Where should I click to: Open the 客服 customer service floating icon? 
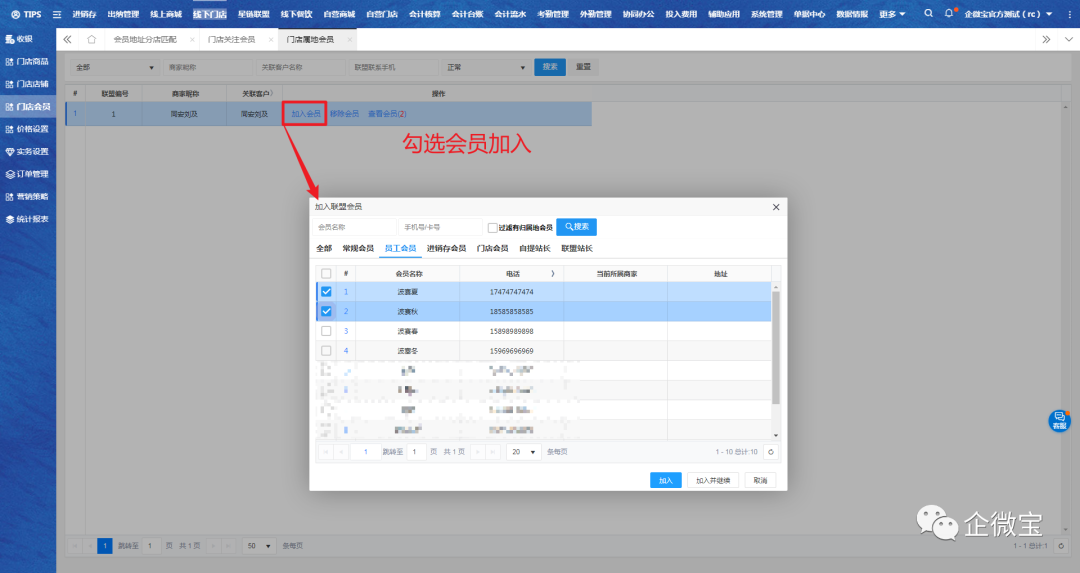[1059, 421]
